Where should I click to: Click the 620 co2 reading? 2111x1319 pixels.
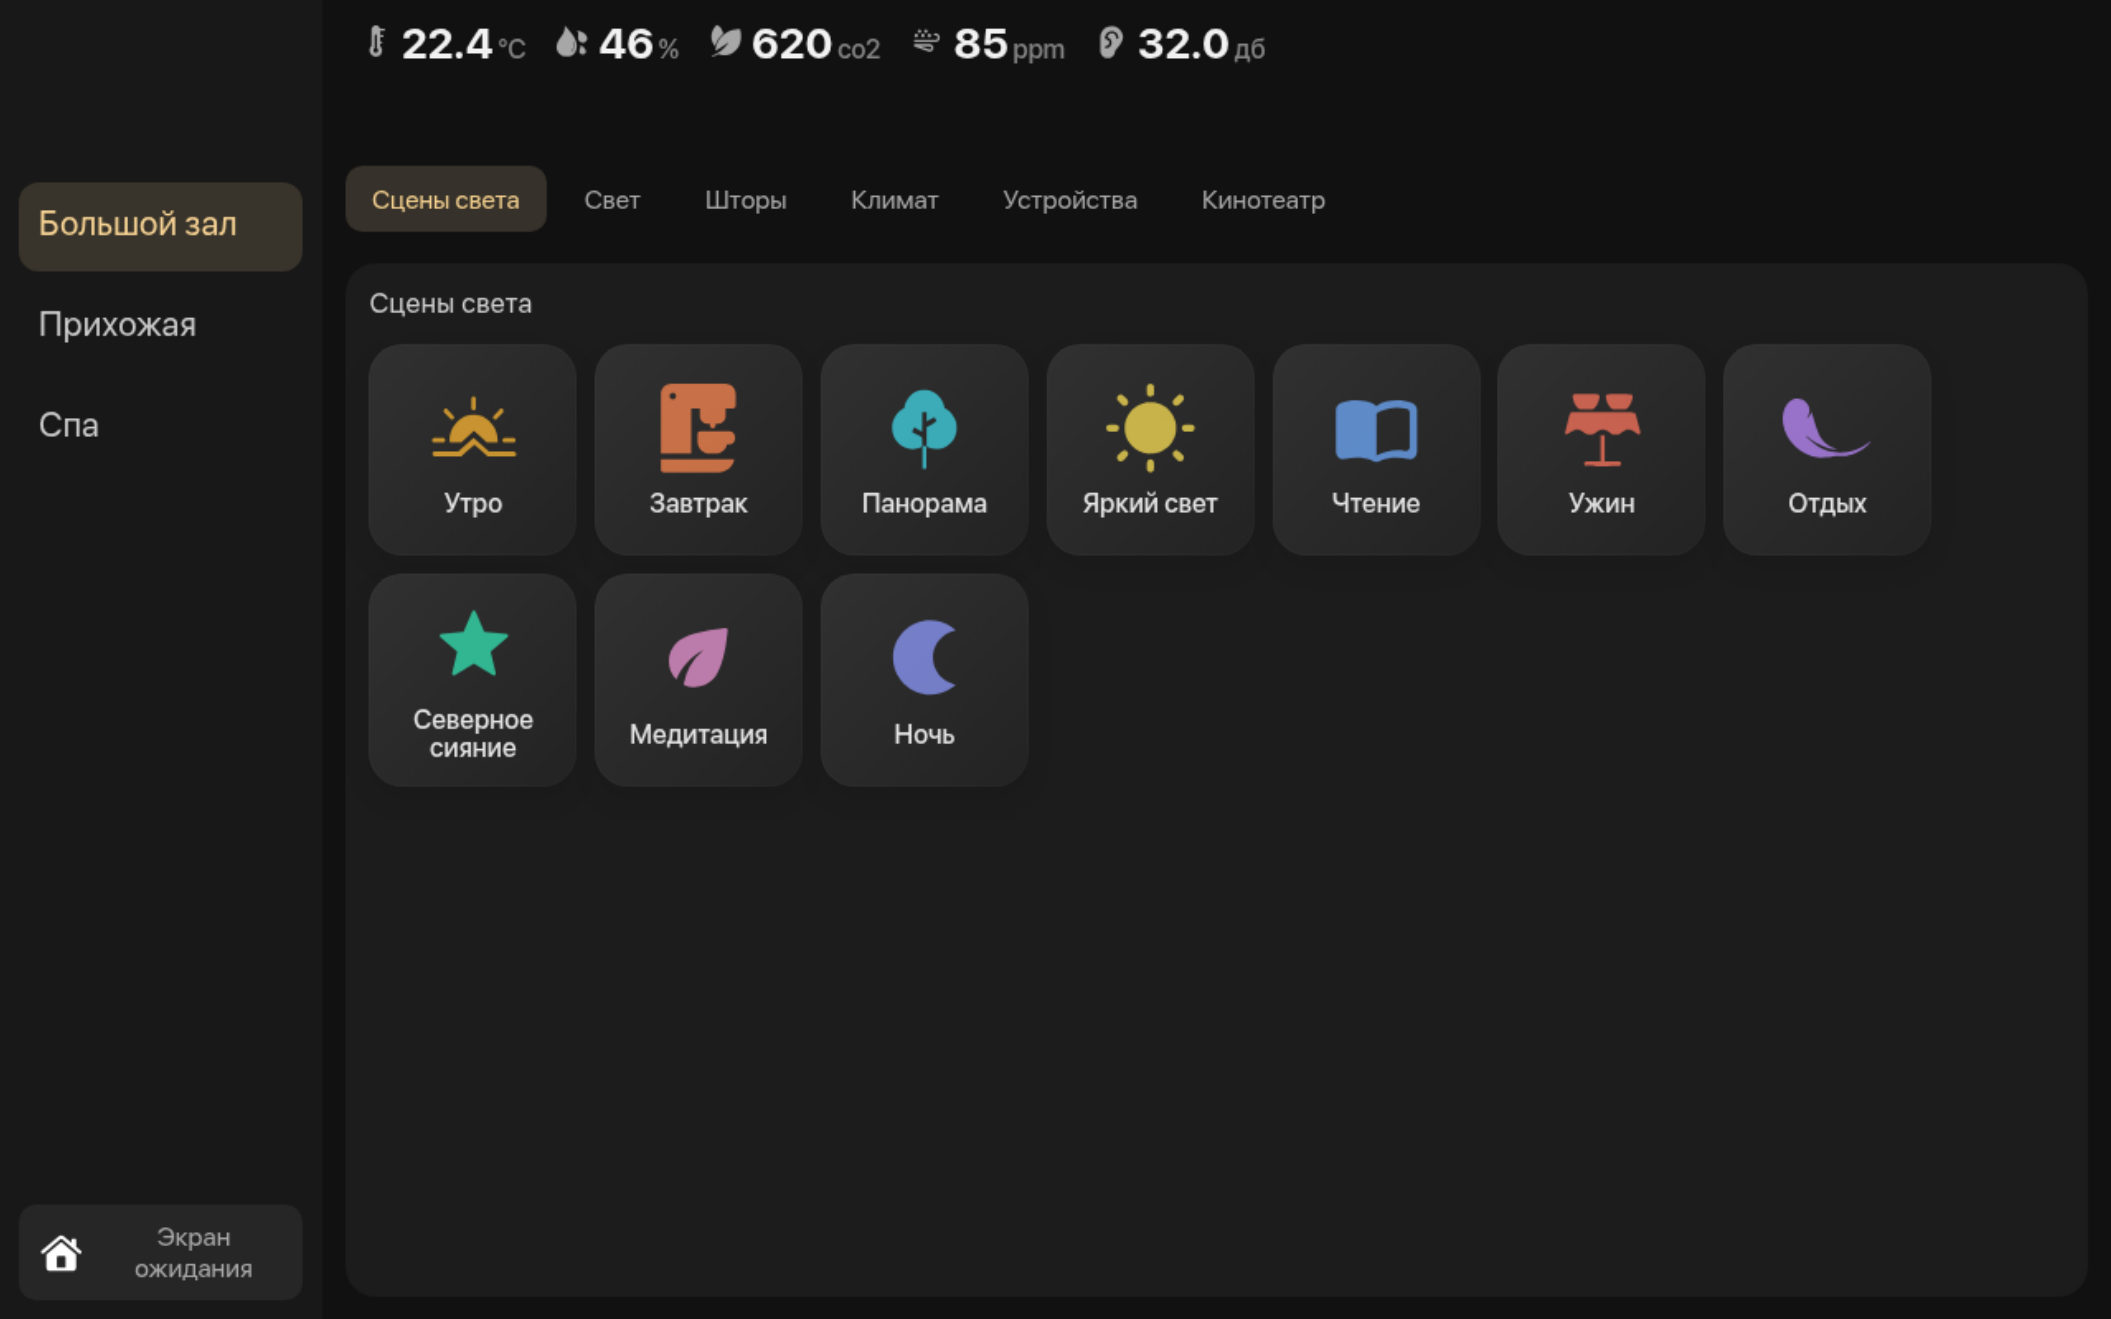point(815,44)
